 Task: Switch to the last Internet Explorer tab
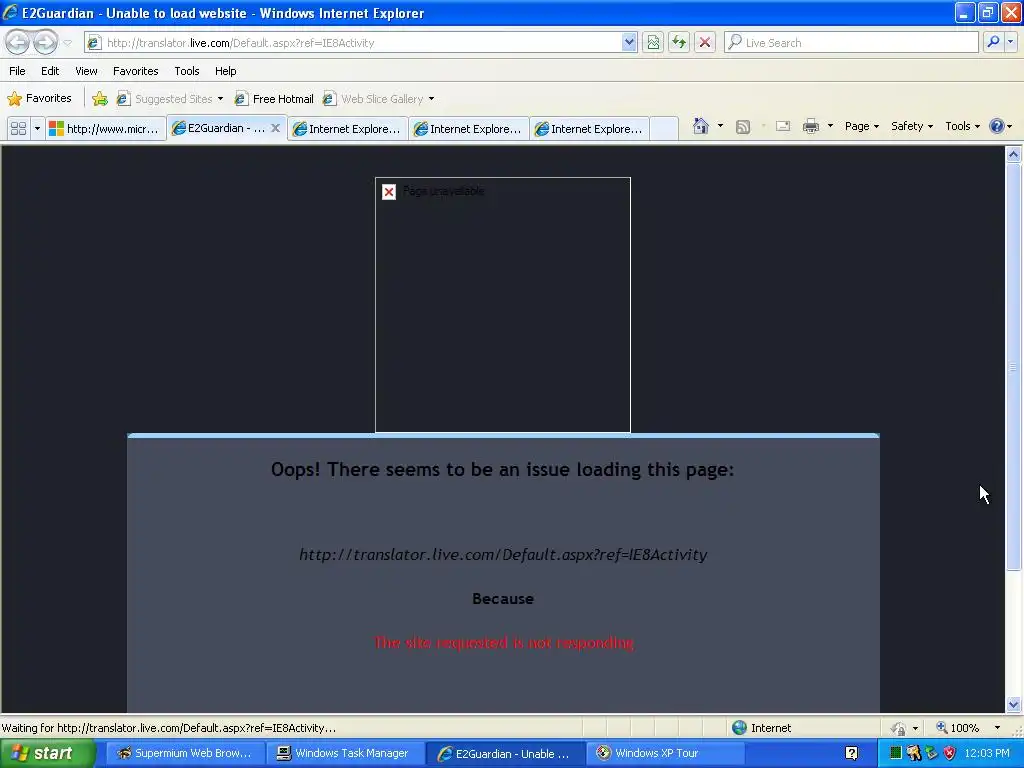590,129
